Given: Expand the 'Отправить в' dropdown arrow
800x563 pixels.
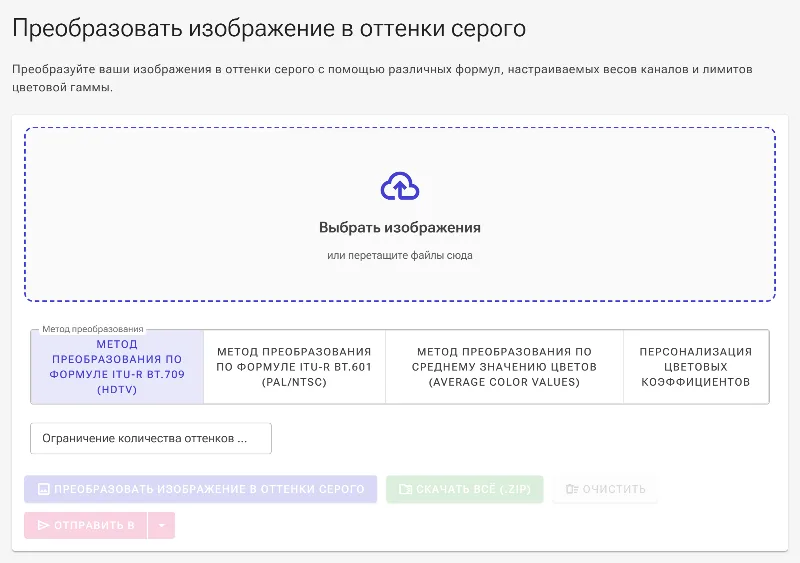Looking at the screenshot, I should [161, 525].
